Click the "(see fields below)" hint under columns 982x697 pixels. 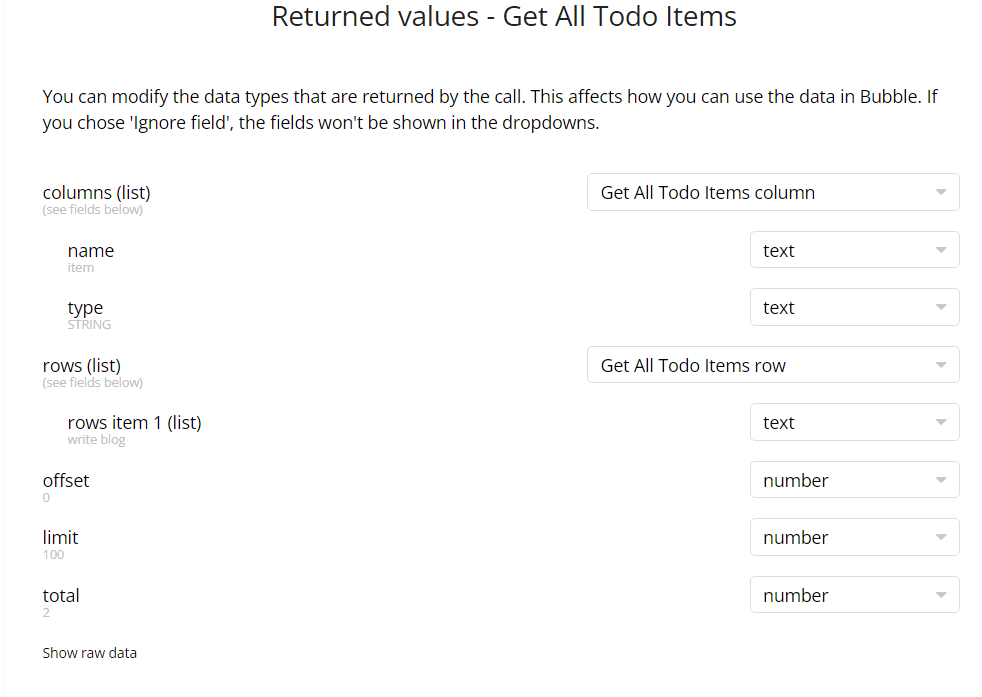(x=92, y=210)
